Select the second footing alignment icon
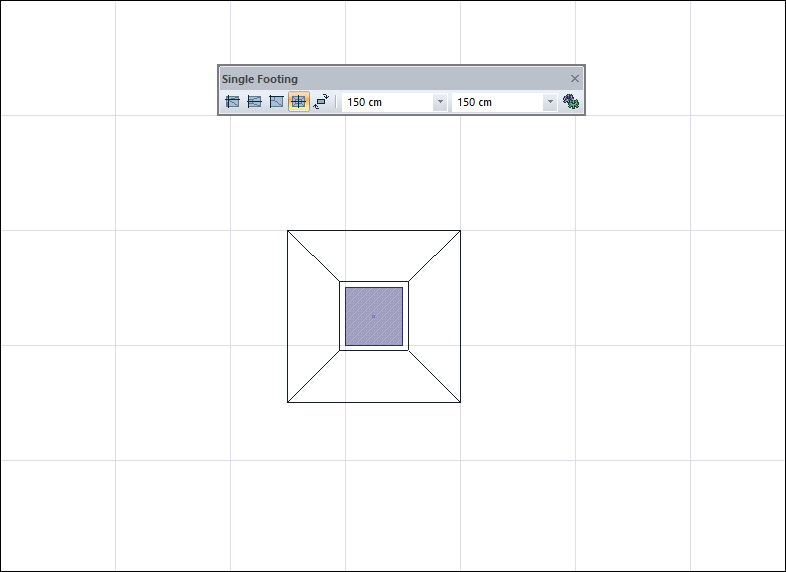 (x=255, y=102)
